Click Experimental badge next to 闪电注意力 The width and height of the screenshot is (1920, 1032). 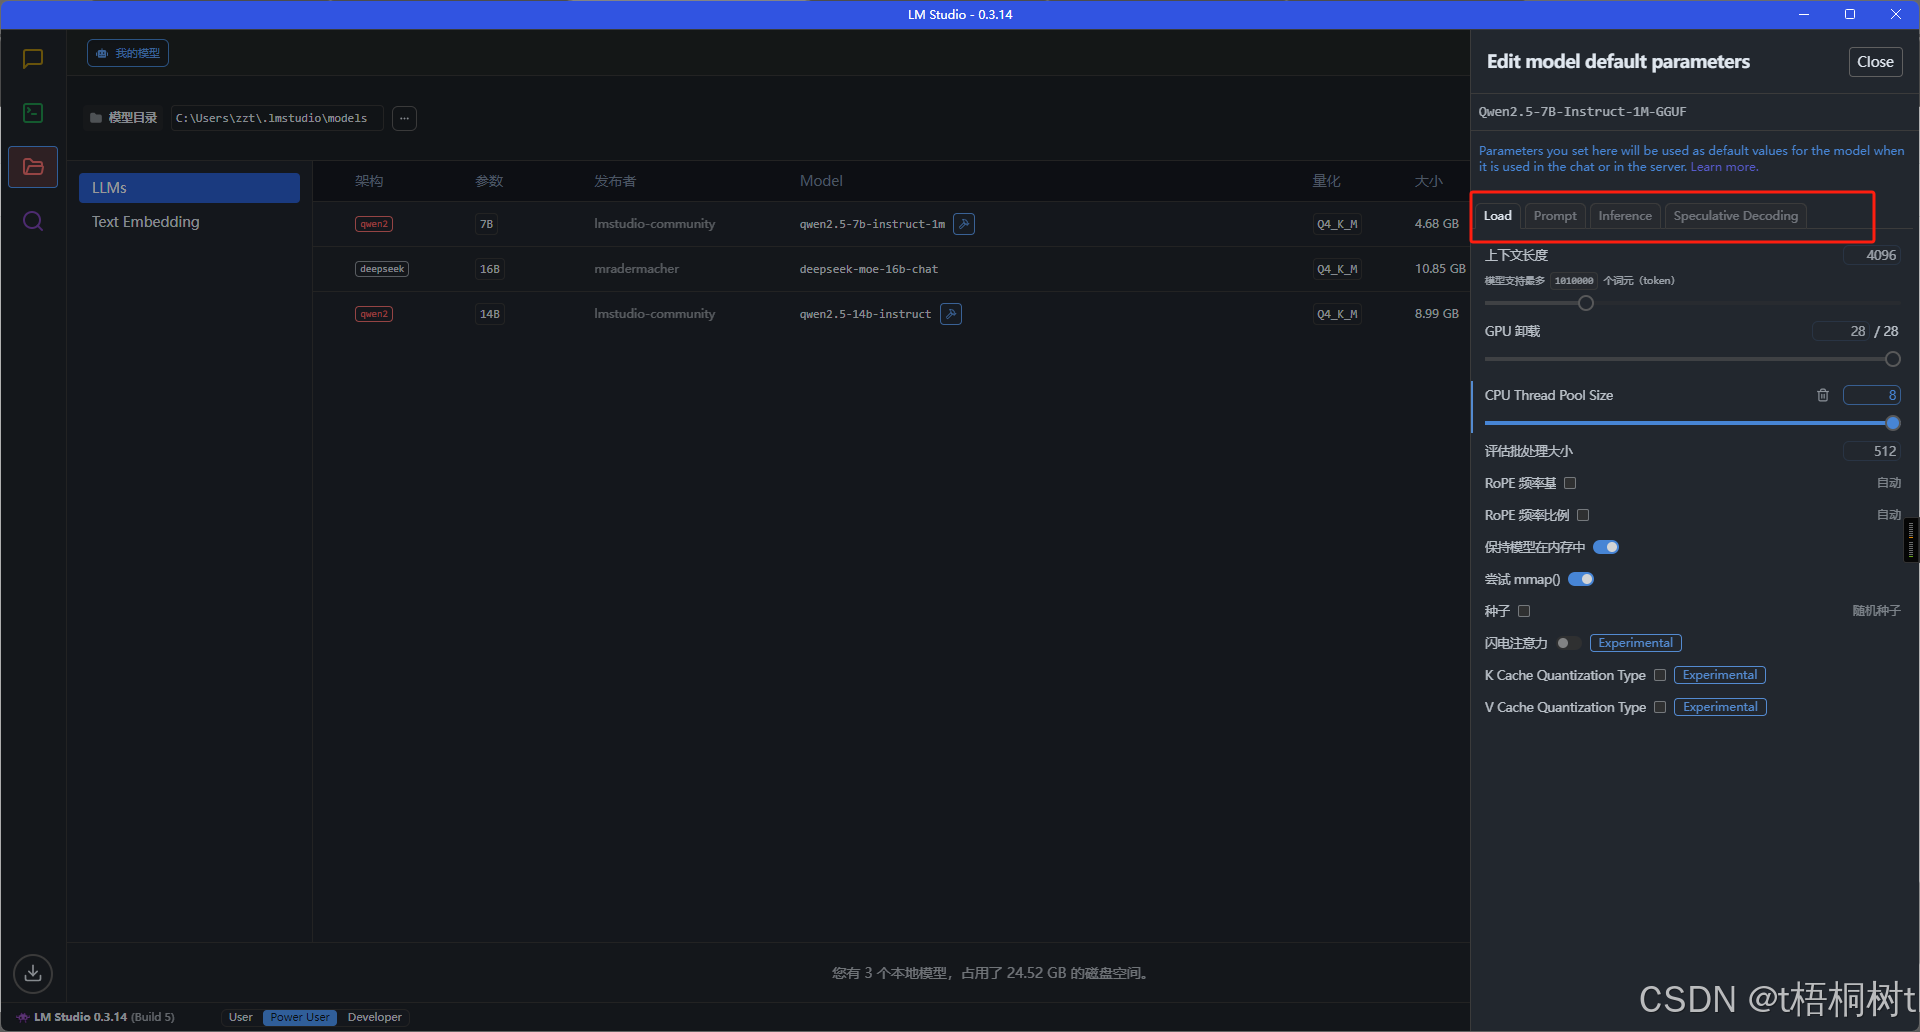tap(1636, 643)
